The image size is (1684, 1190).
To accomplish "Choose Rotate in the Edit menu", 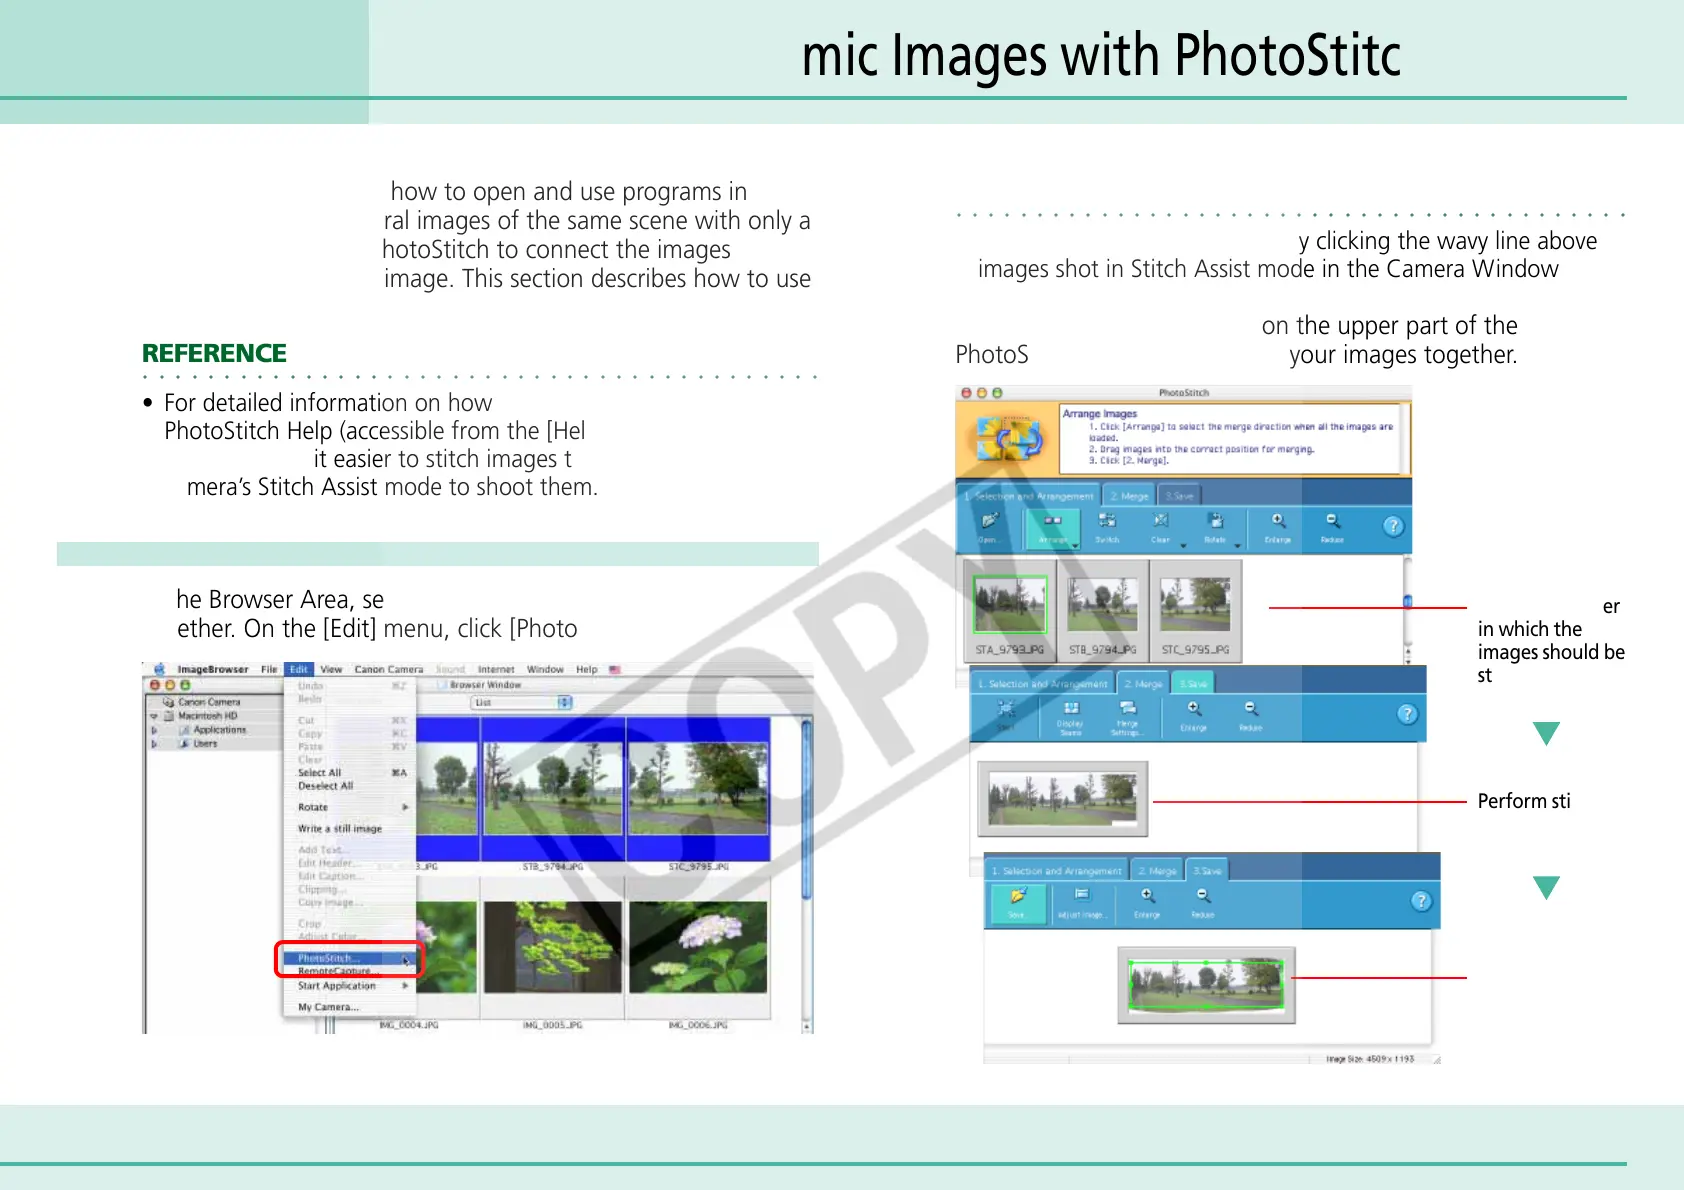I will pos(350,807).
